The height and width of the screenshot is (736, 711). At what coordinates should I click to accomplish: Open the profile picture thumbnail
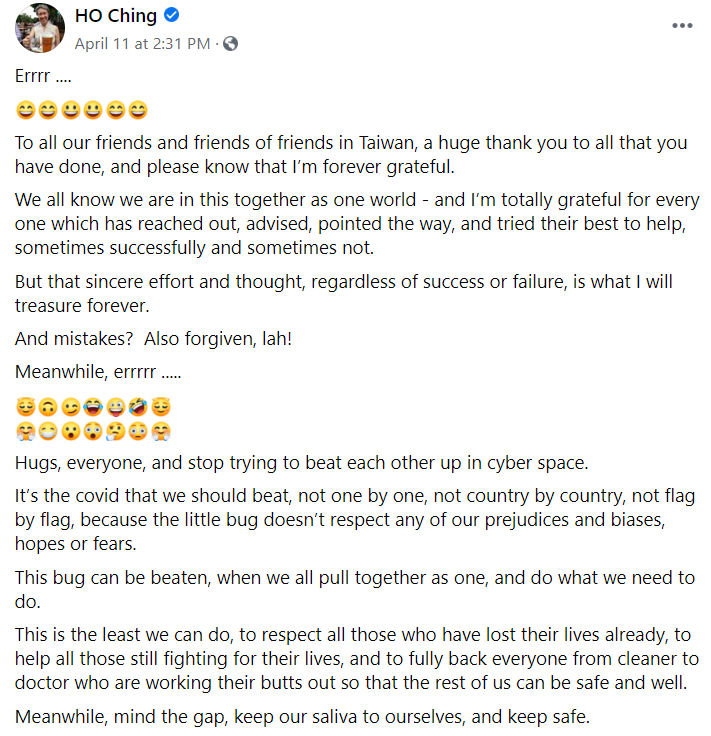[40, 28]
